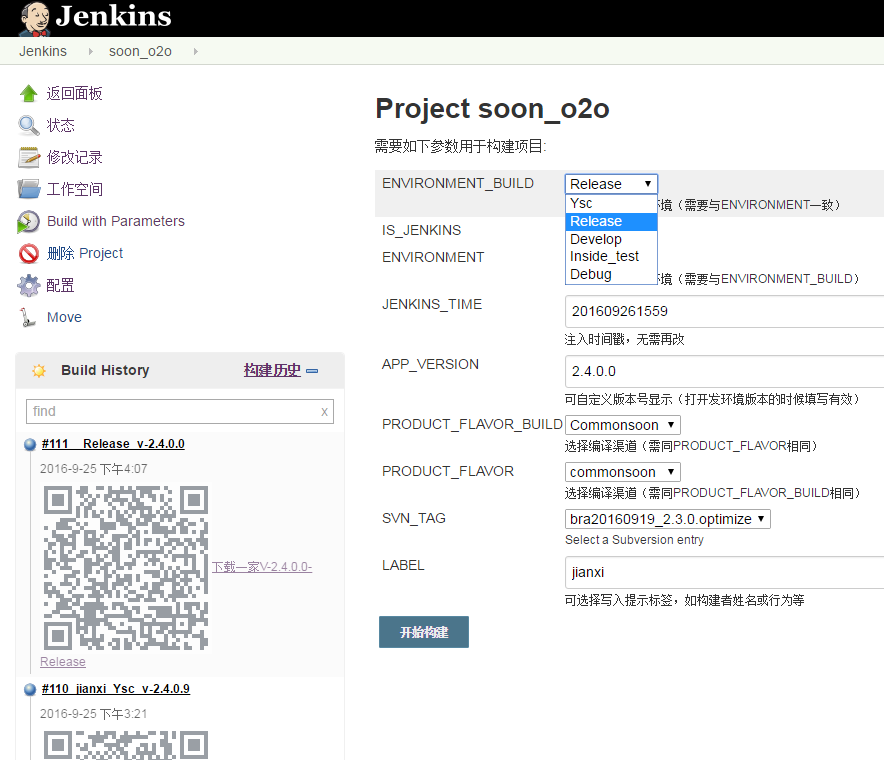Image resolution: width=884 pixels, height=760 pixels.
Task: Focus the build history find box
Action: coord(180,412)
